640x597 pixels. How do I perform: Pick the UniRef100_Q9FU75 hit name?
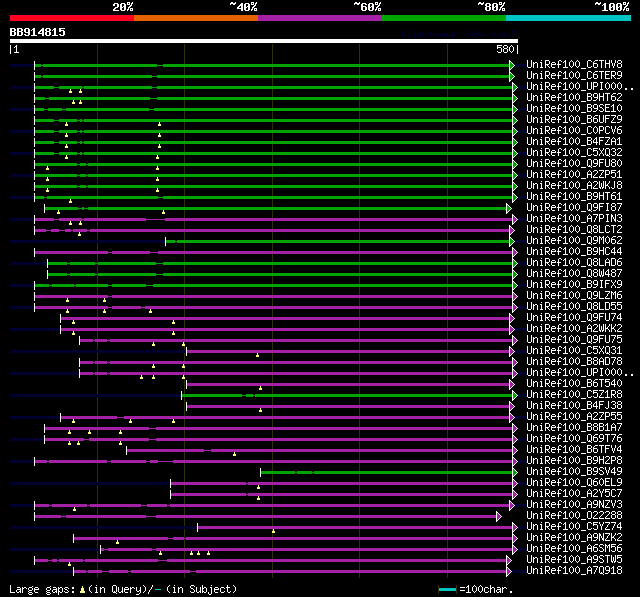(x=574, y=340)
